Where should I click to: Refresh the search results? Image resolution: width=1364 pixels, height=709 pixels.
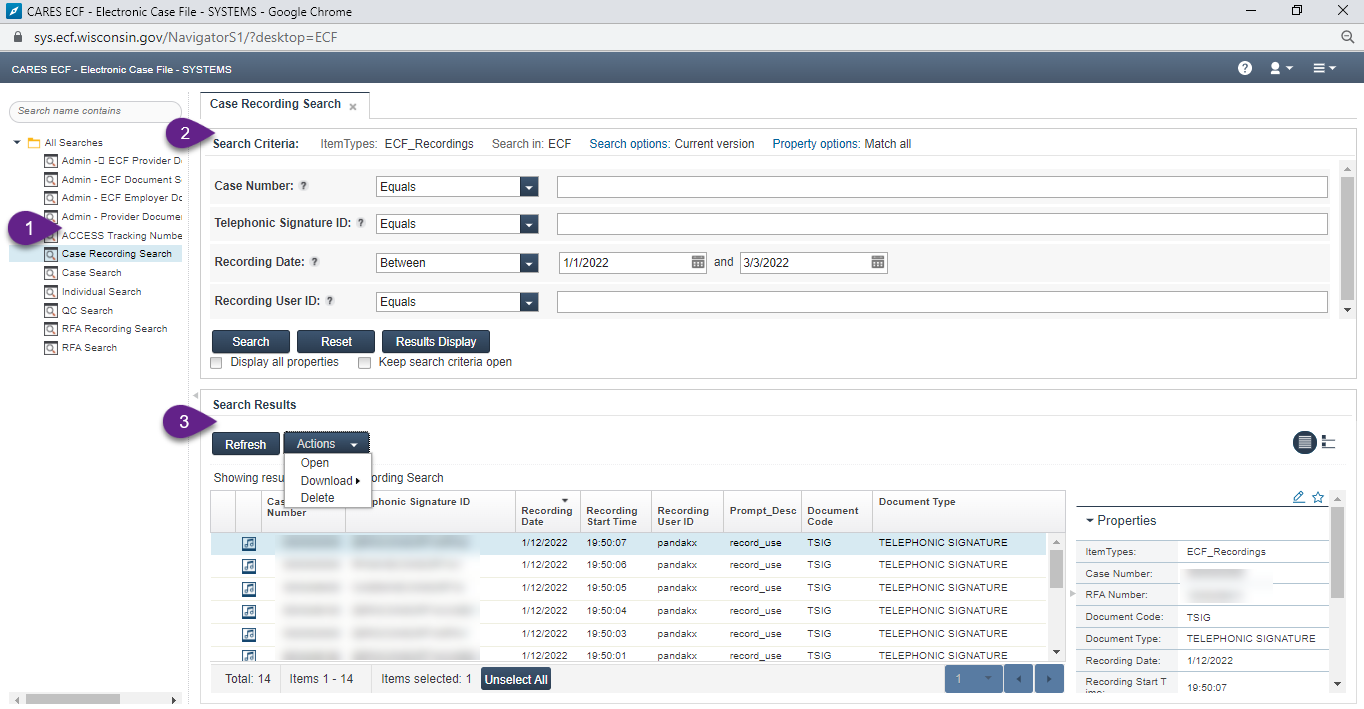click(x=246, y=444)
